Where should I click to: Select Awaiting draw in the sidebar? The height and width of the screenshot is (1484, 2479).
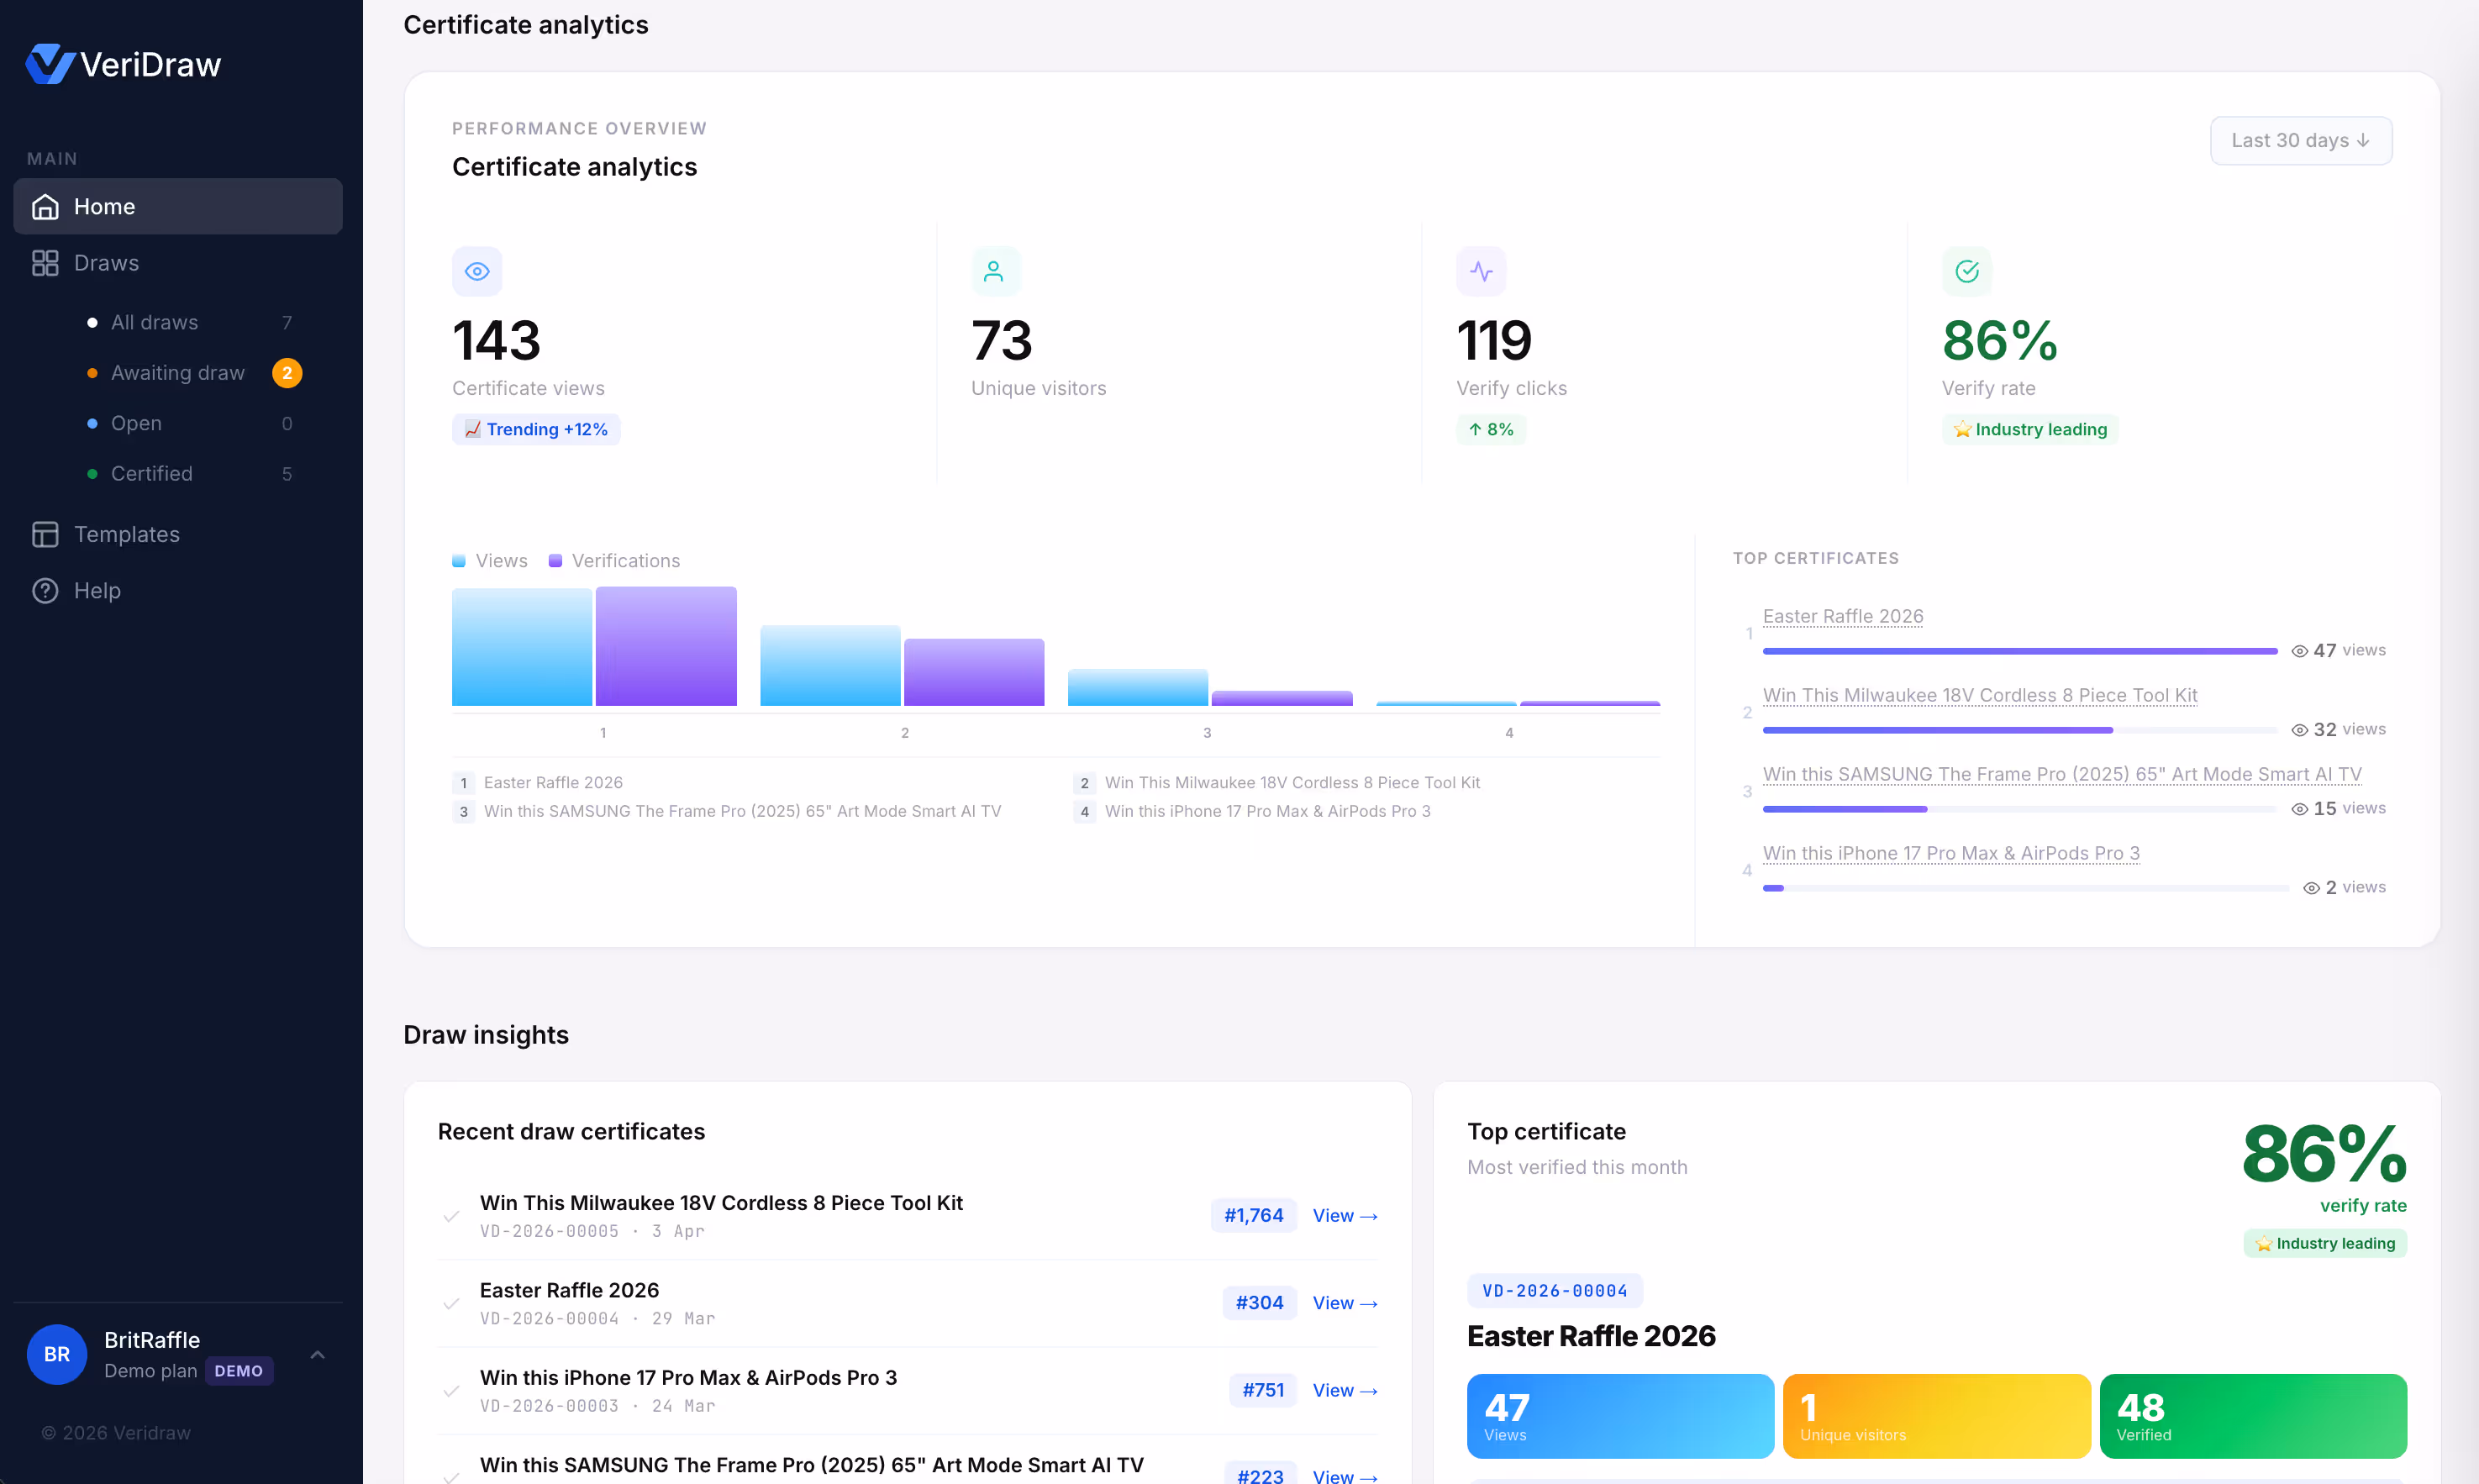pos(178,373)
